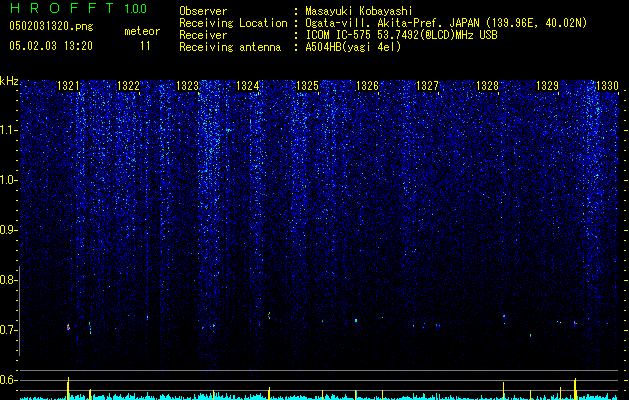The image size is (629, 400).
Task: Click observer name Masayuki Kobayashi
Action: click(x=359, y=11)
